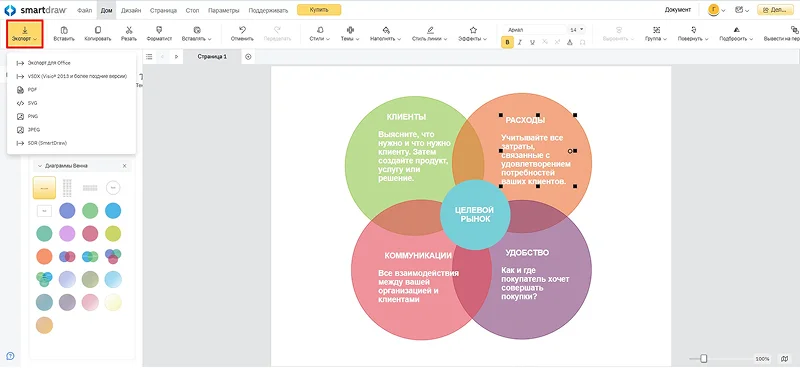Open the Эффекты dropdown
Viewport: 800px width, 368px height.
point(472,34)
